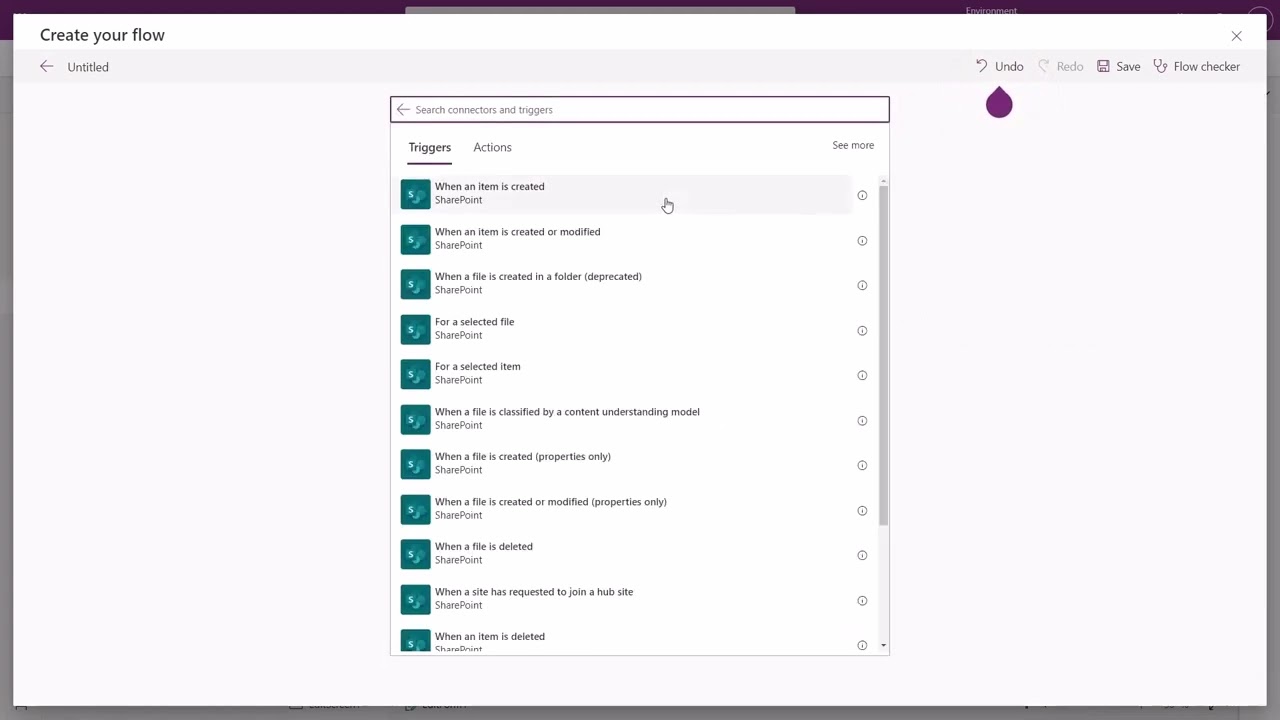Screen dimensions: 1280x720
Task: Open info icon for 'file is created in a folder (deprecated)'
Action: [862, 285]
